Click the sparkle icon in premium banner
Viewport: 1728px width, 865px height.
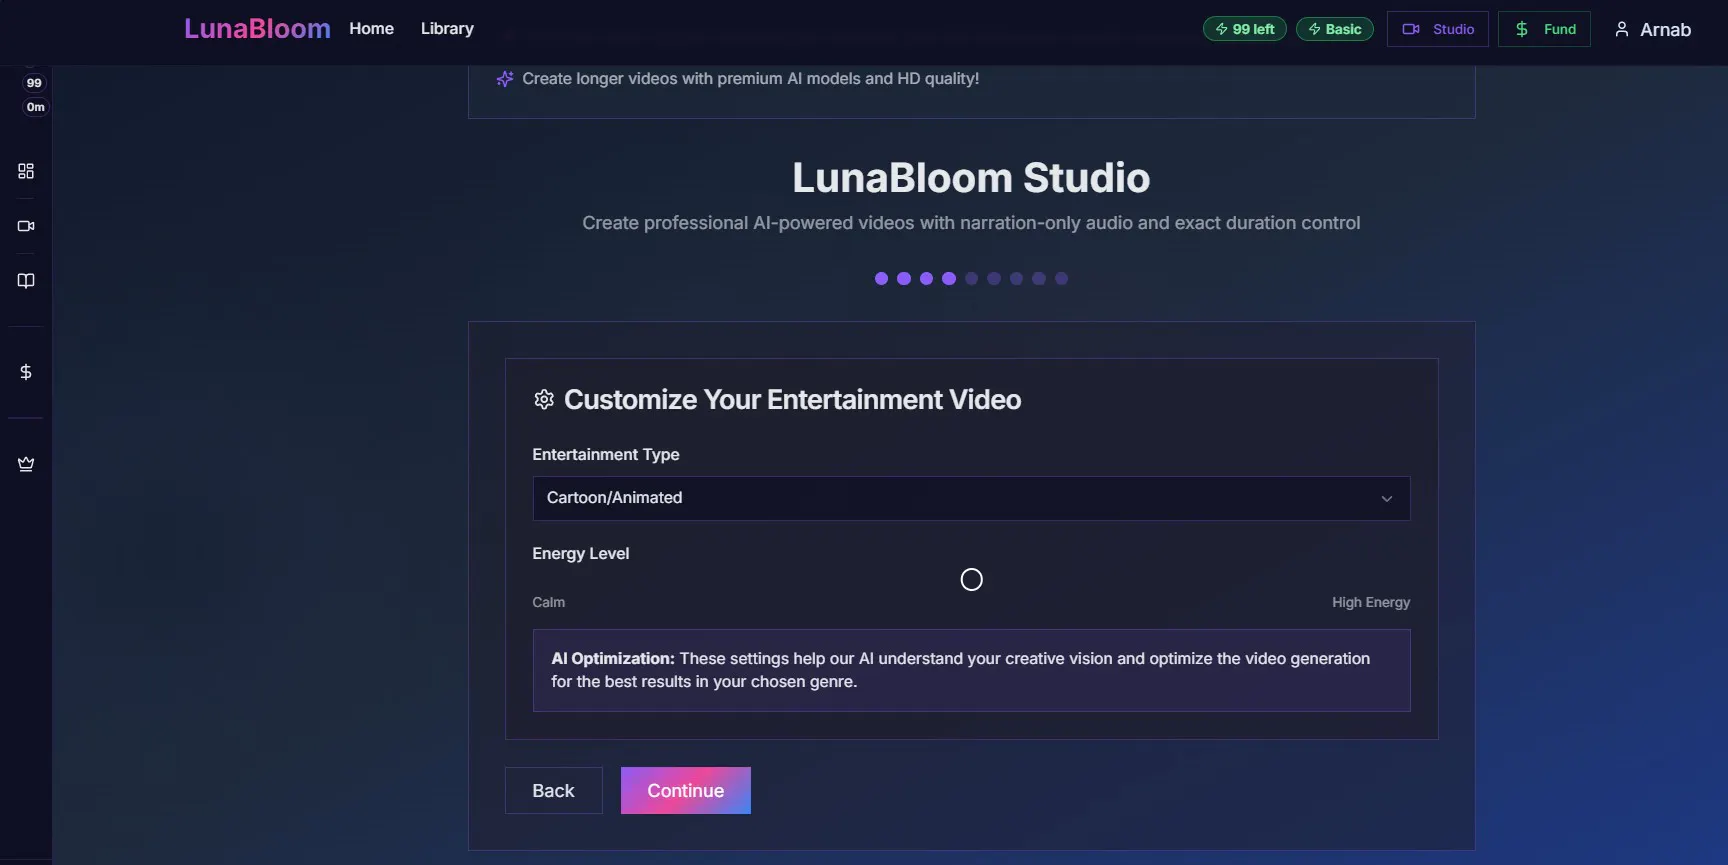[x=505, y=79]
